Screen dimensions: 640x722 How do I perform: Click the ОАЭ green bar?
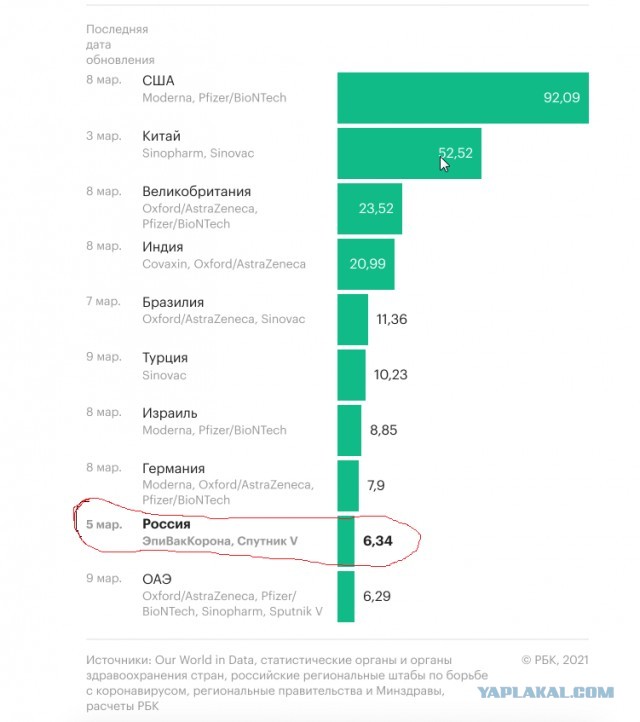[346, 596]
